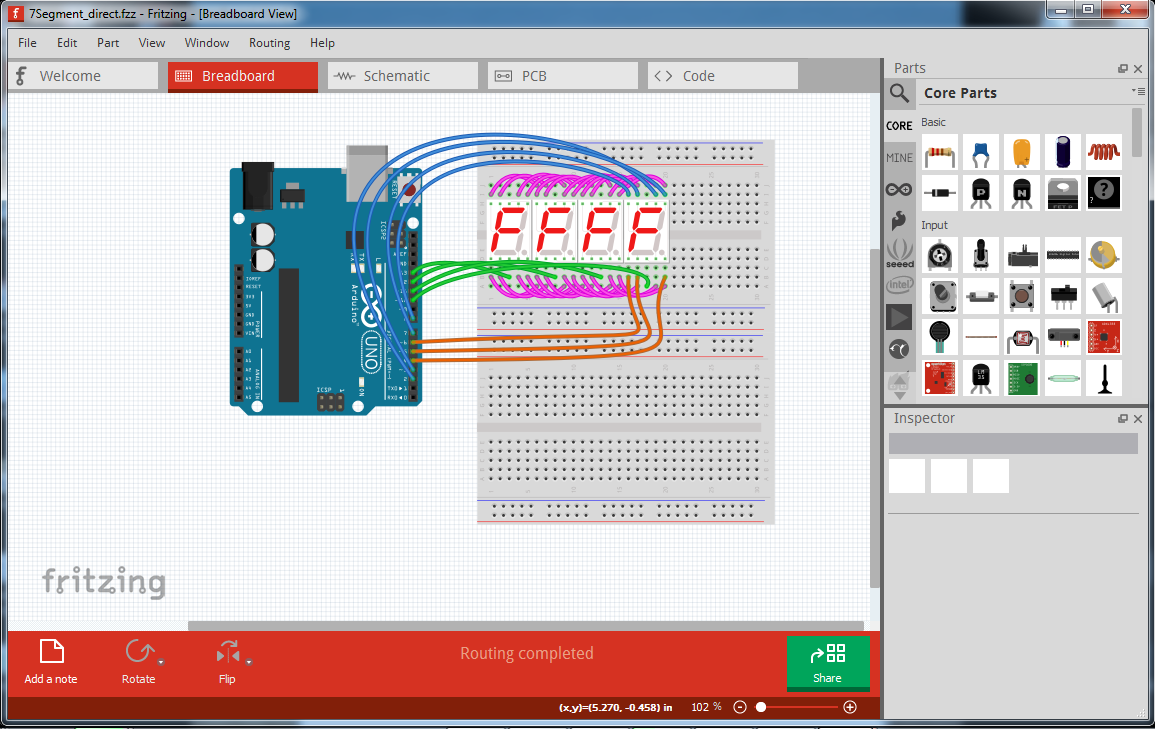
Task: Pick the diode part
Action: click(940, 193)
